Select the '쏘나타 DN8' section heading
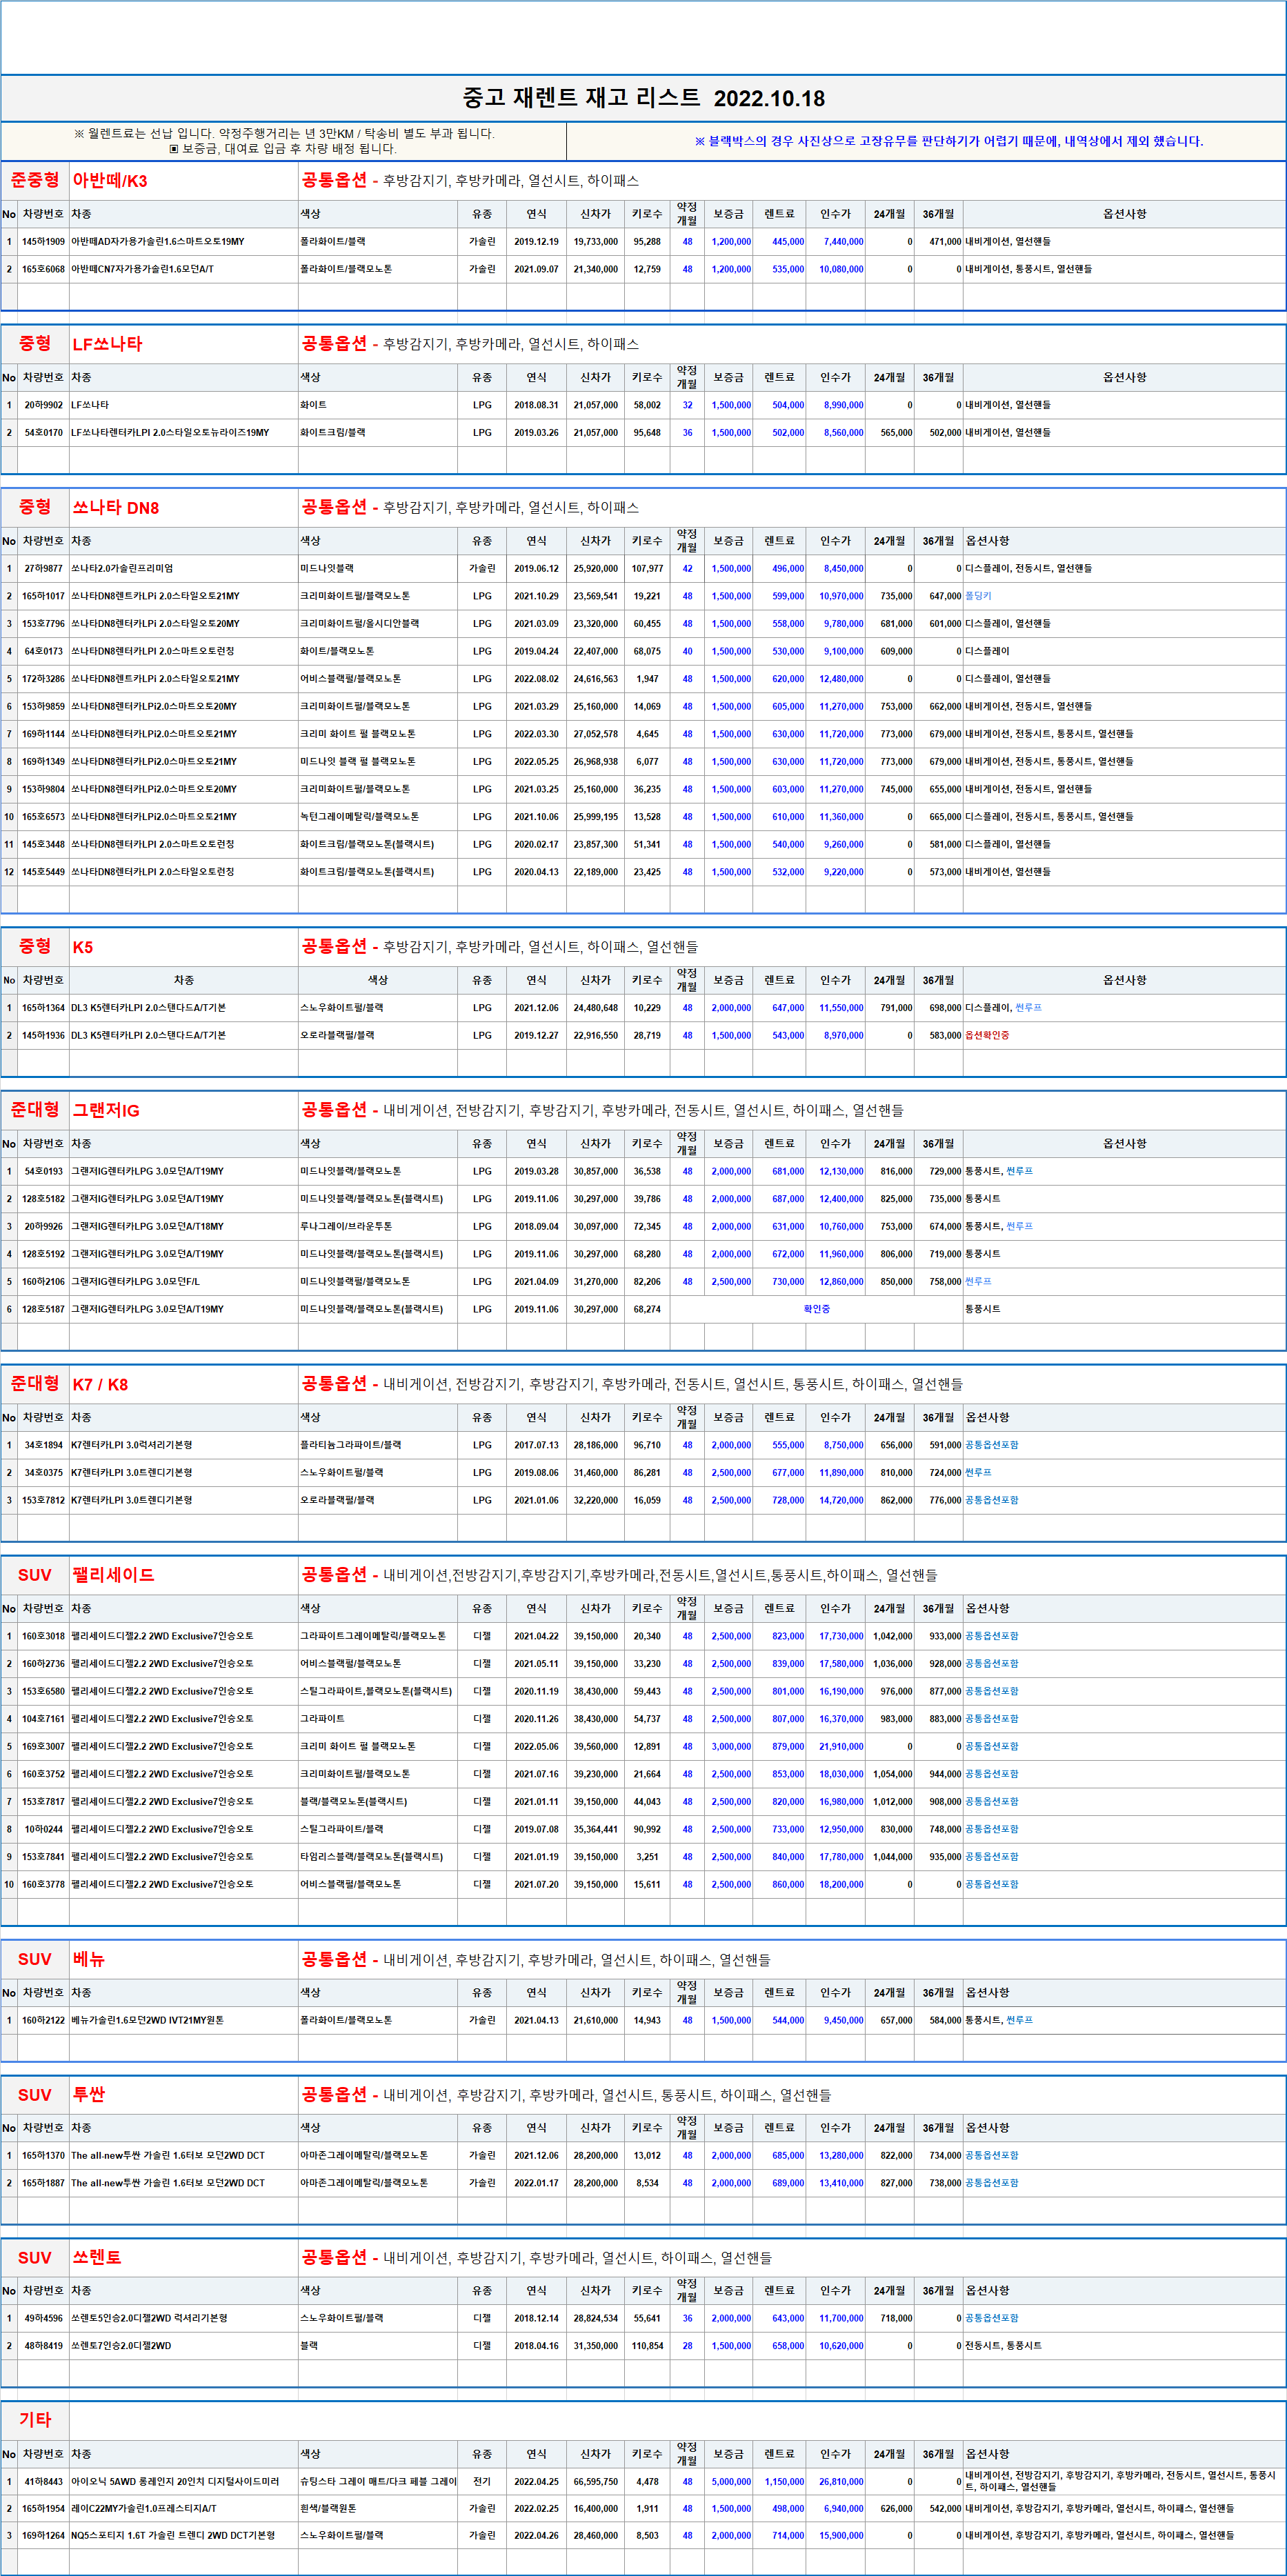The image size is (1287, 2576). [x=116, y=508]
